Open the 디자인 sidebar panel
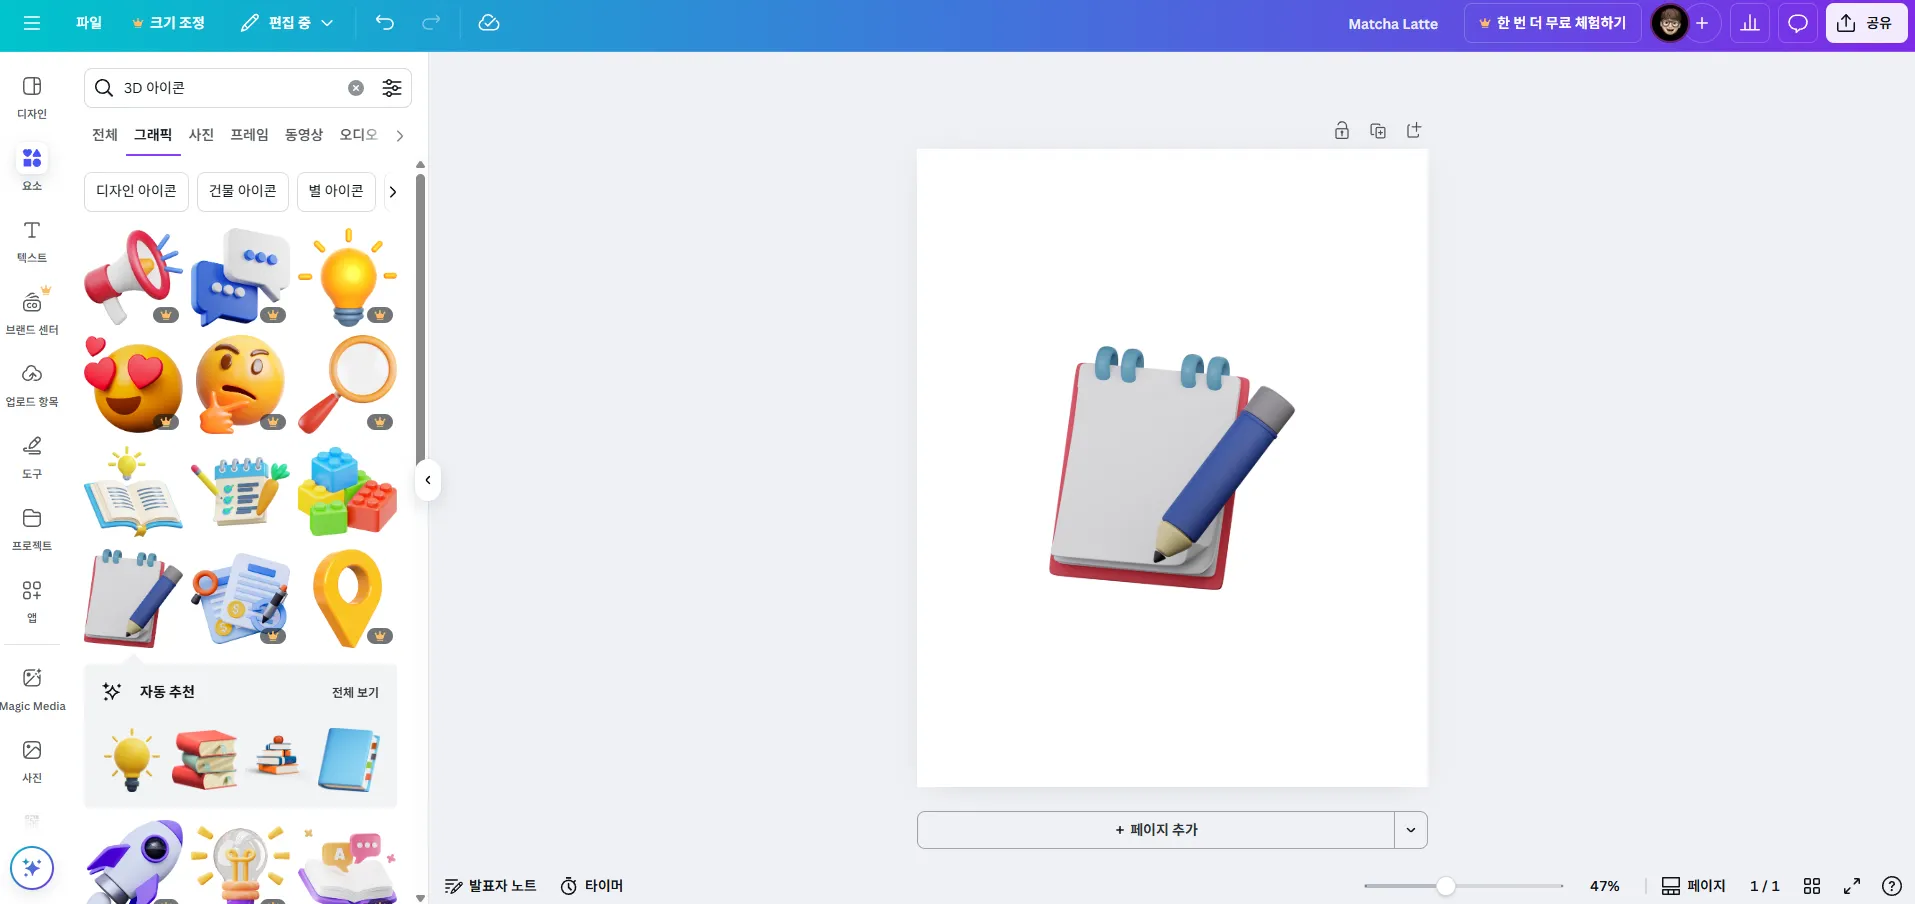This screenshot has width=1915, height=904. pyautogui.click(x=32, y=97)
